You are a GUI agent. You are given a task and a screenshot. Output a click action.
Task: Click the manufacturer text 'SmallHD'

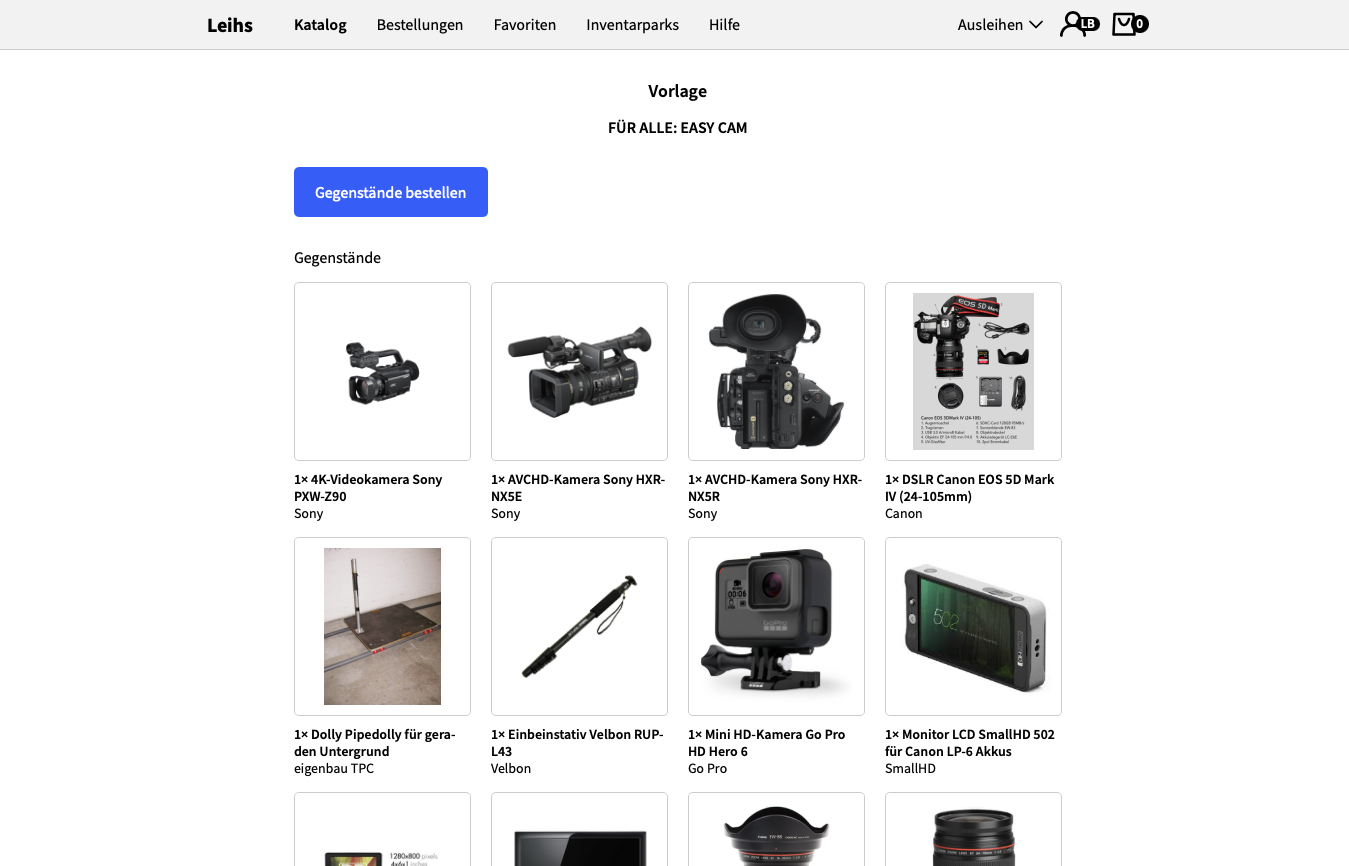[x=910, y=769]
